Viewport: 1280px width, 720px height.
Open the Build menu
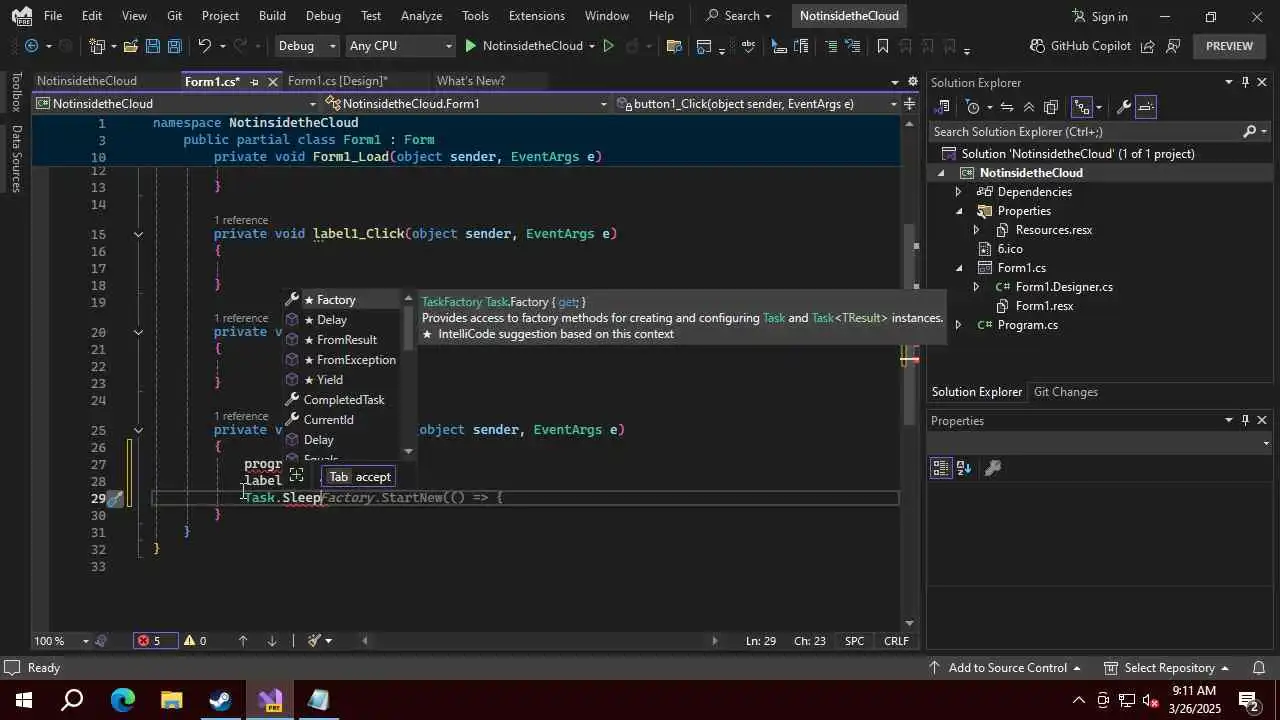point(272,16)
